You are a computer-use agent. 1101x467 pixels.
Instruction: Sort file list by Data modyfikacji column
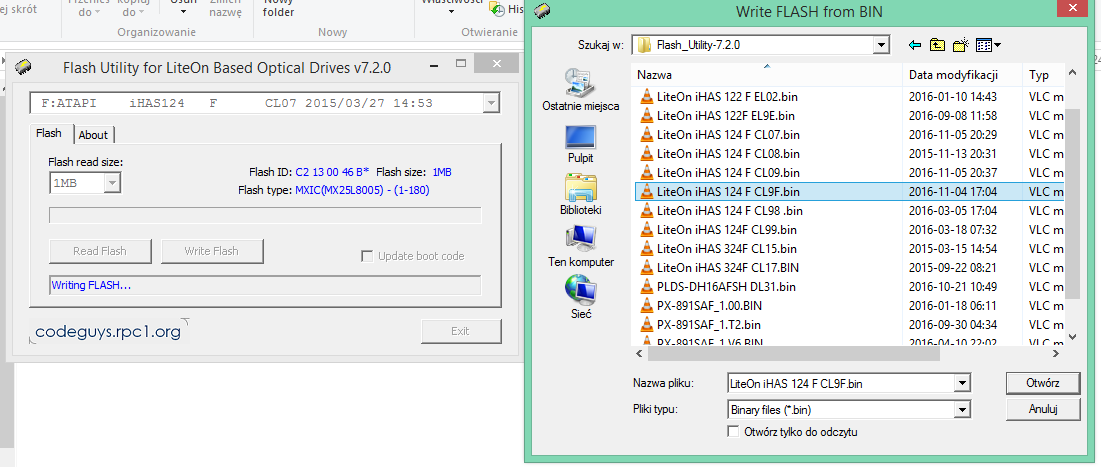[x=963, y=74]
